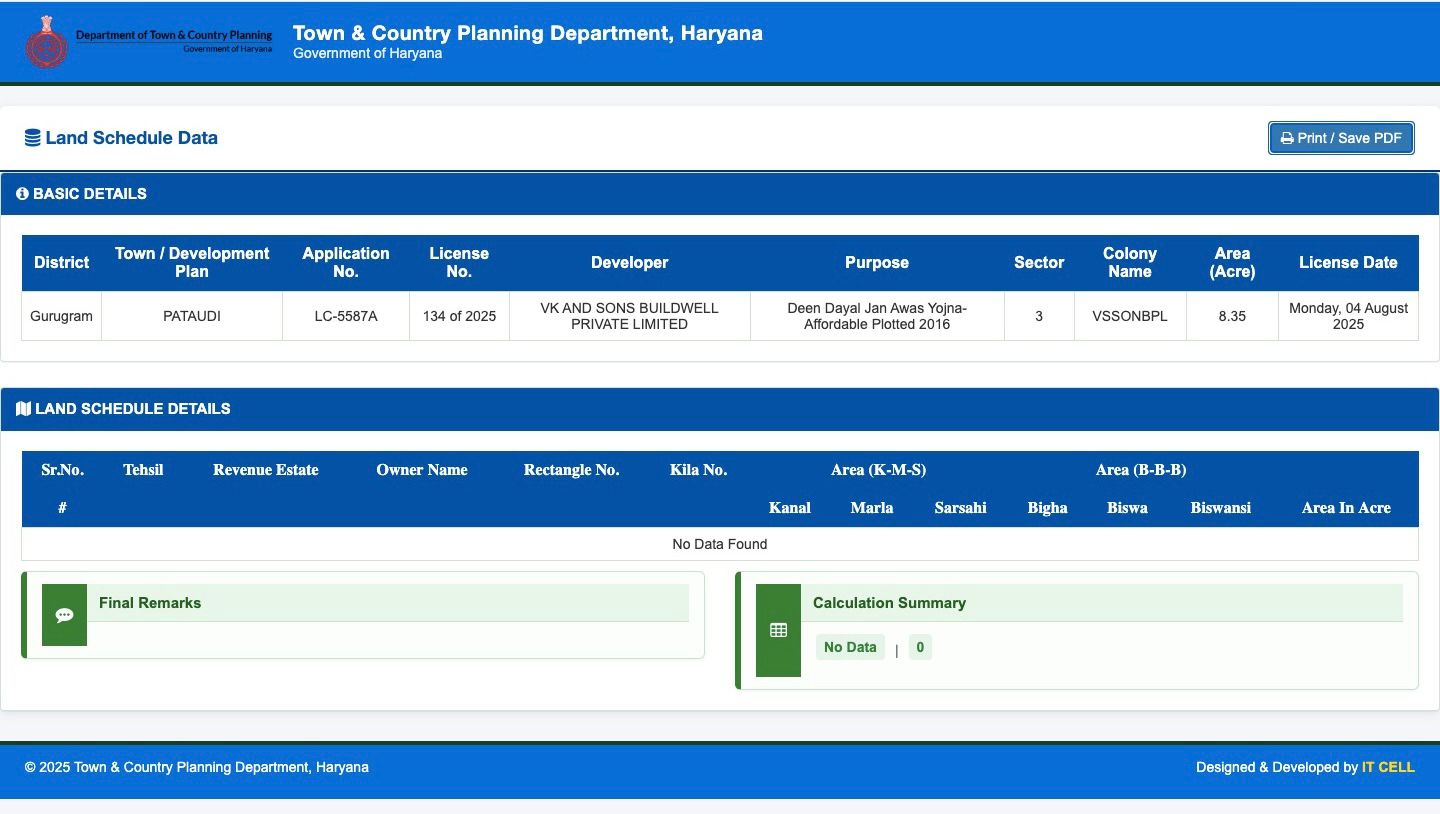Image resolution: width=1440 pixels, height=814 pixels.
Task: Click the Revenue Estate column header
Action: tap(265, 470)
